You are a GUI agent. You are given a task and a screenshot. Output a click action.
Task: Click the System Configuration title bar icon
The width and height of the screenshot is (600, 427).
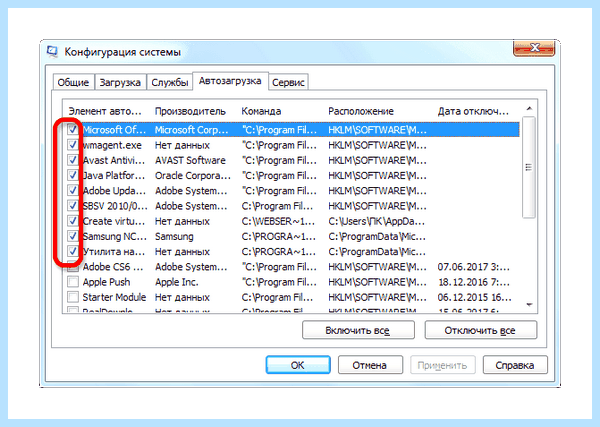pos(52,51)
